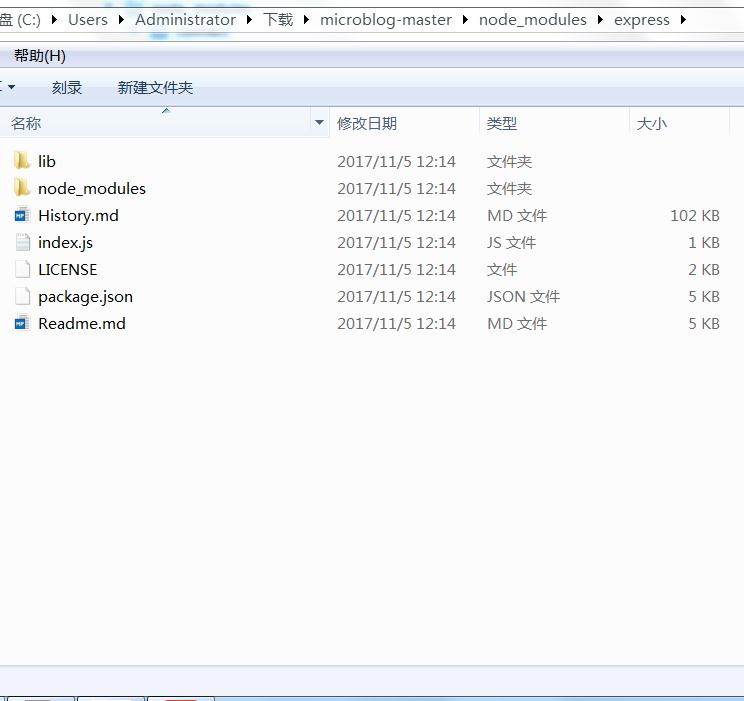Expand the arrow after Users in address bar
The width and height of the screenshot is (744, 701).
pyautogui.click(x=121, y=20)
